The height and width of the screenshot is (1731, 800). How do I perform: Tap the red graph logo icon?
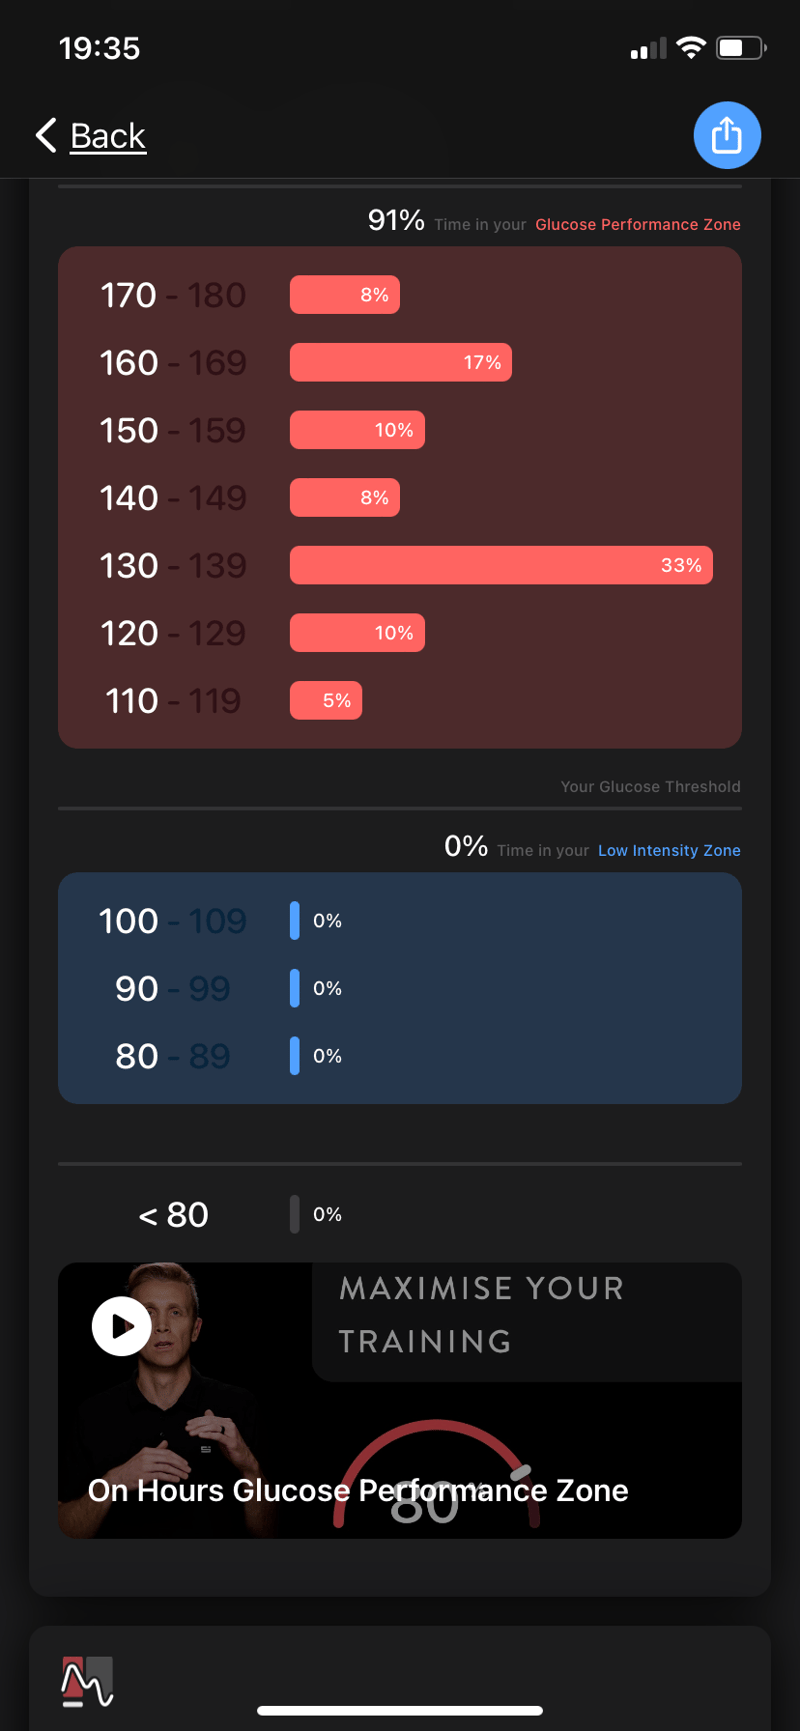coord(87,1682)
